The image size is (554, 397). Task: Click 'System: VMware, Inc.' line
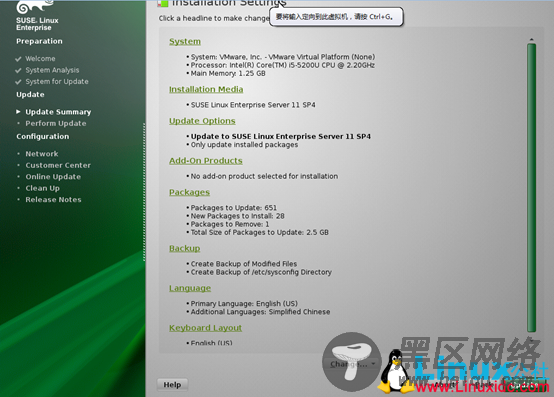tap(283, 57)
